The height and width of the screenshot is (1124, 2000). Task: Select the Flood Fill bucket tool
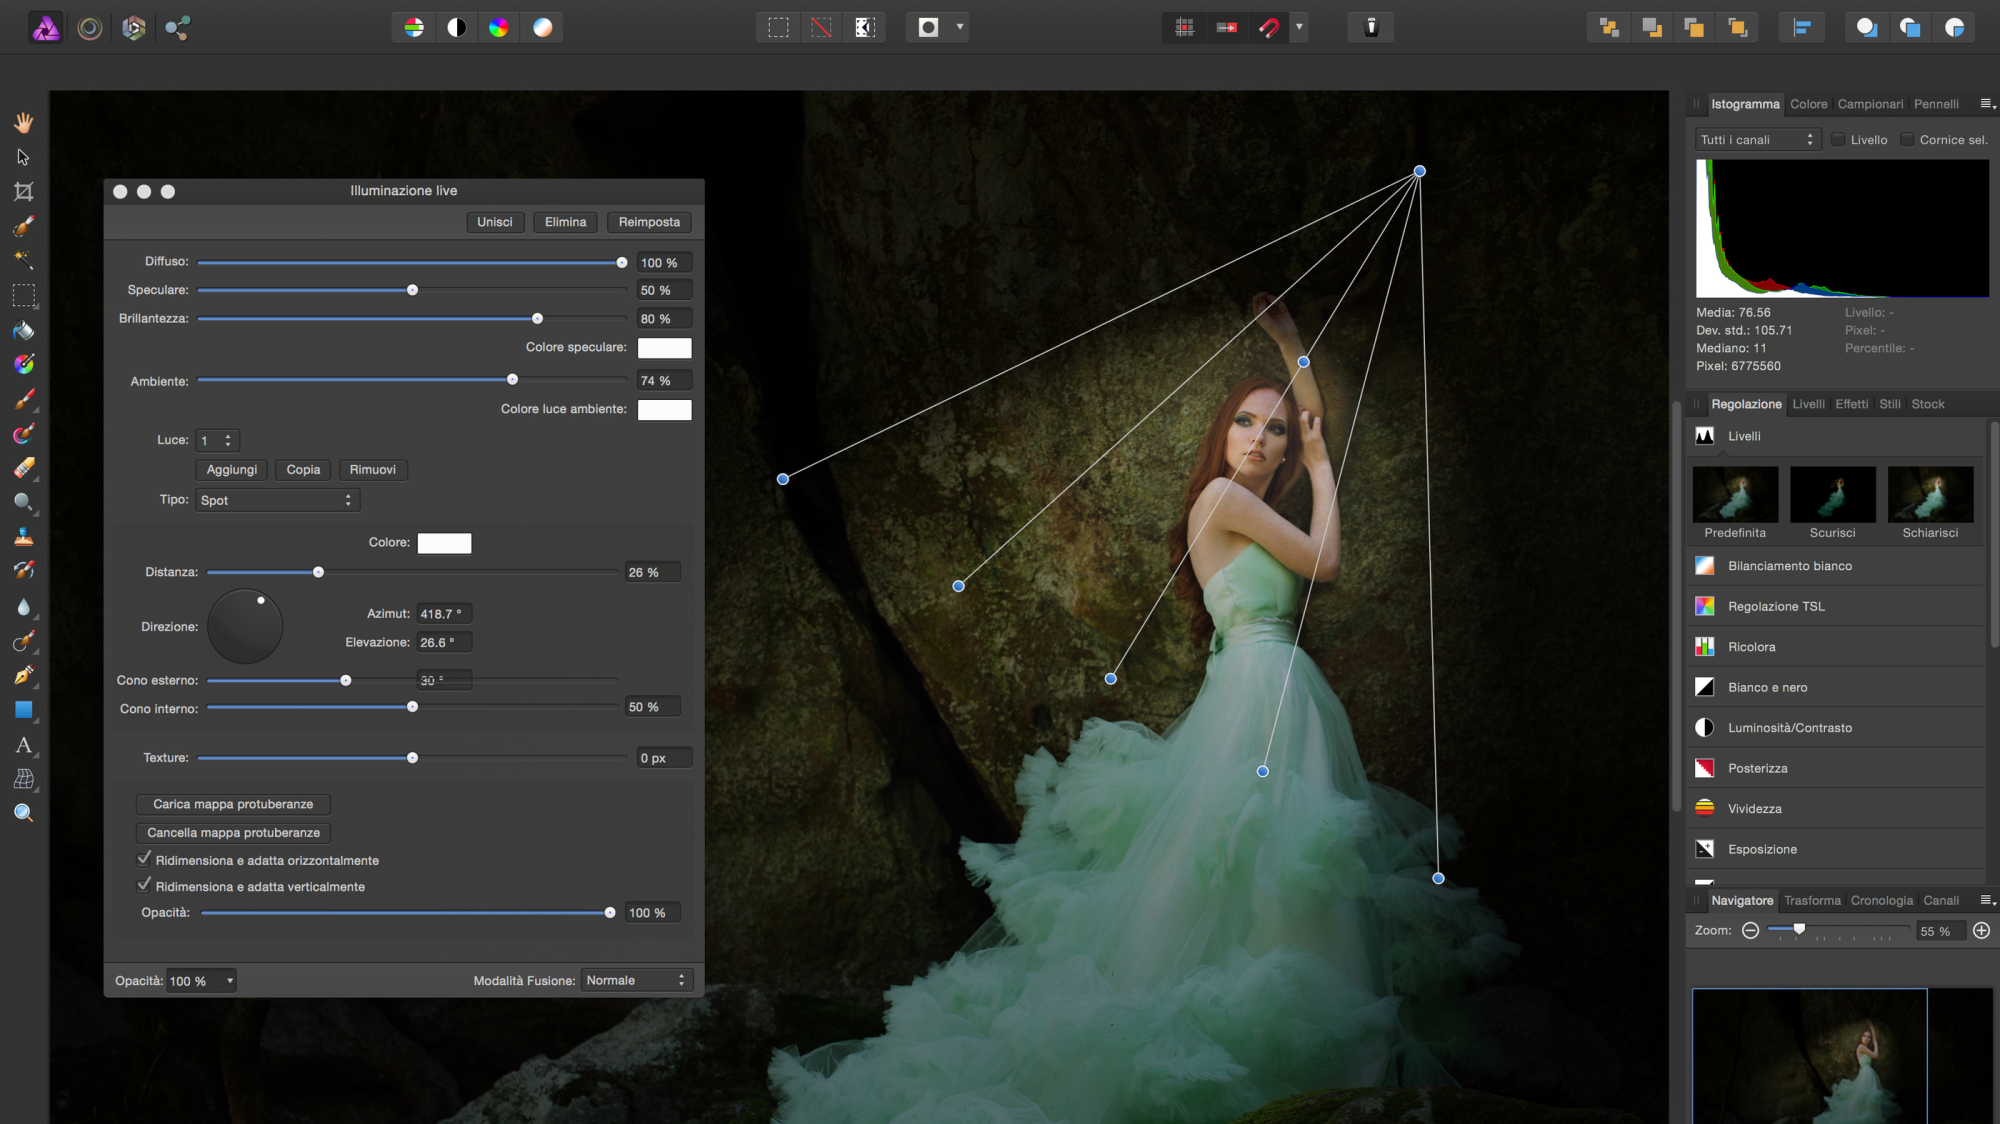(24, 330)
